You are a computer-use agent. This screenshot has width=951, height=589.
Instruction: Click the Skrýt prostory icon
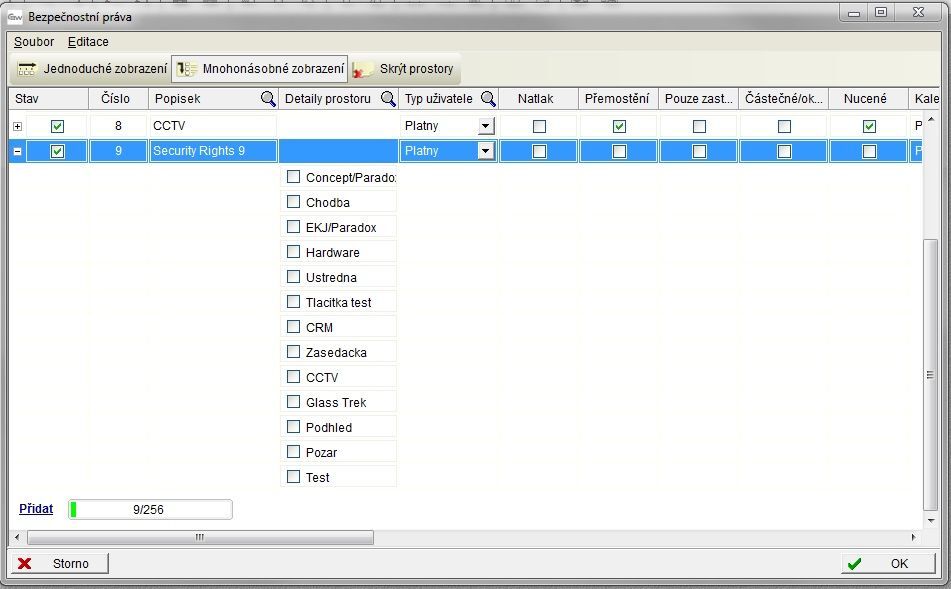363,69
